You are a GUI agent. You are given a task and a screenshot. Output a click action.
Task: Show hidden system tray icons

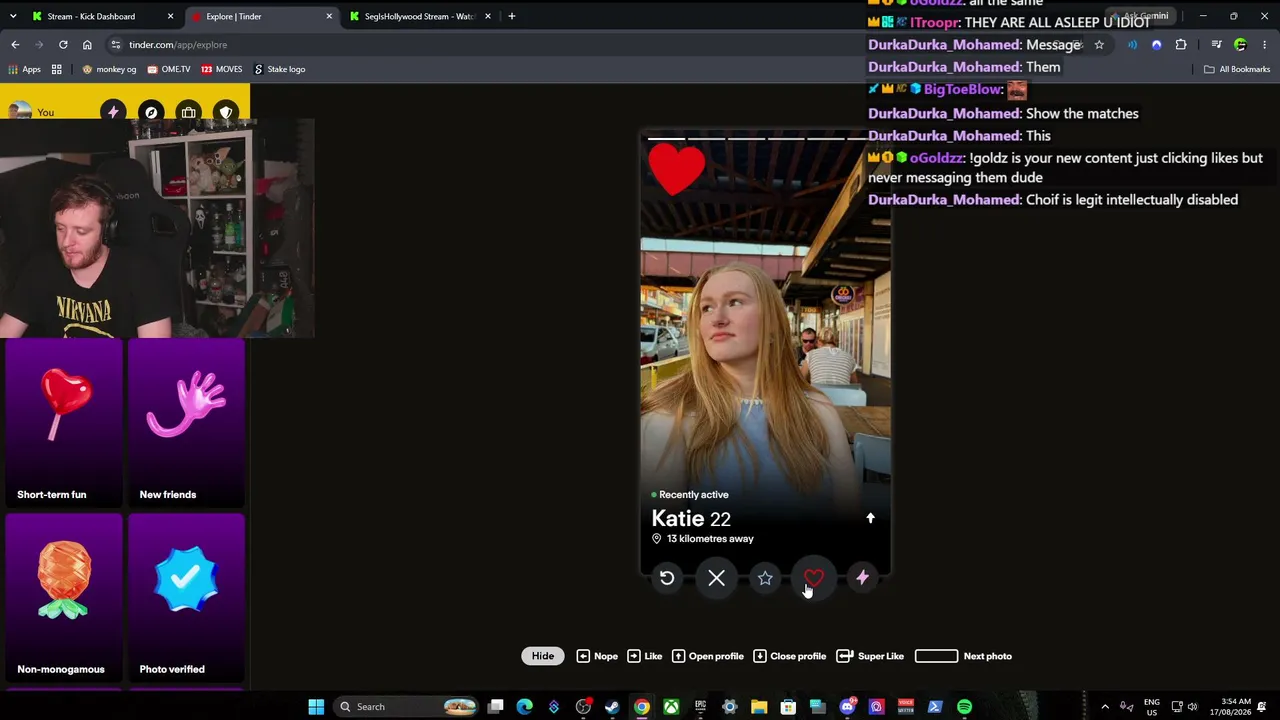click(x=1105, y=707)
